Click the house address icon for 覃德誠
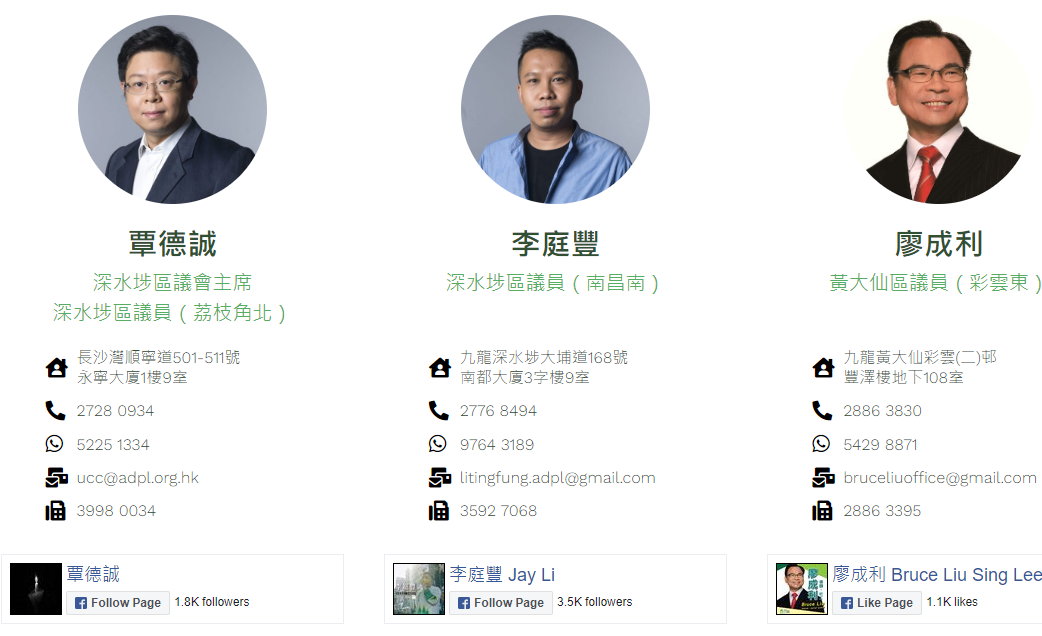Viewport: 1042px width, 636px height. tap(56, 368)
